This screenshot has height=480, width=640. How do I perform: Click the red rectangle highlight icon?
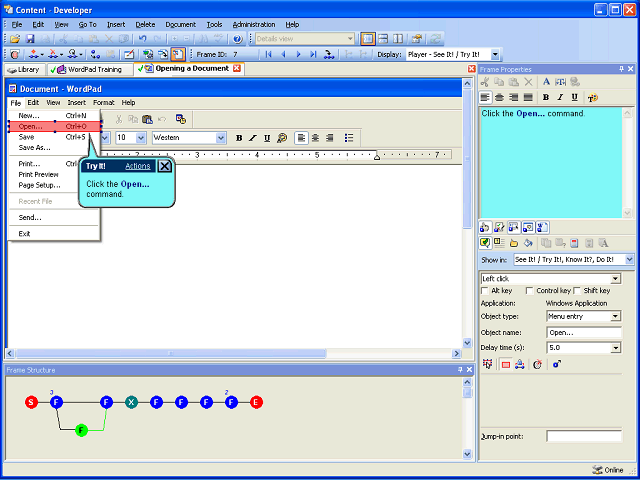tap(506, 364)
